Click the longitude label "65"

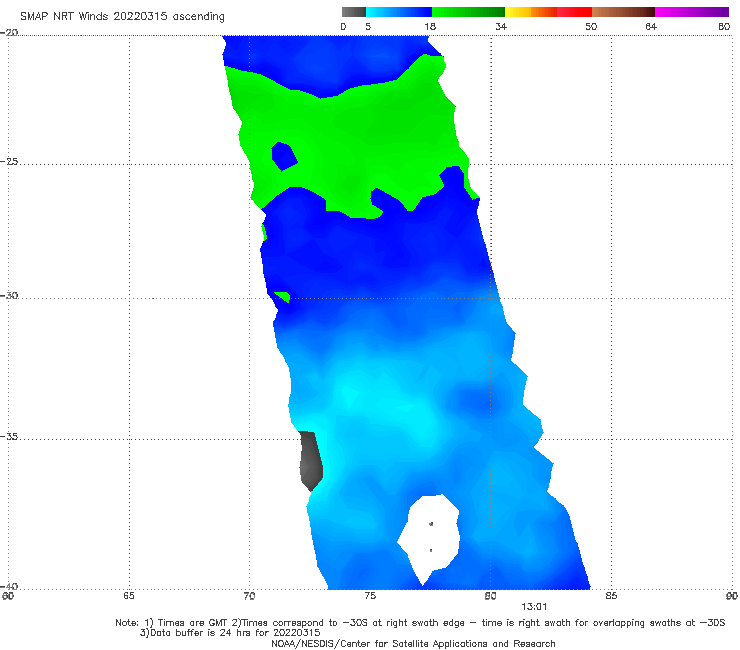point(129,596)
